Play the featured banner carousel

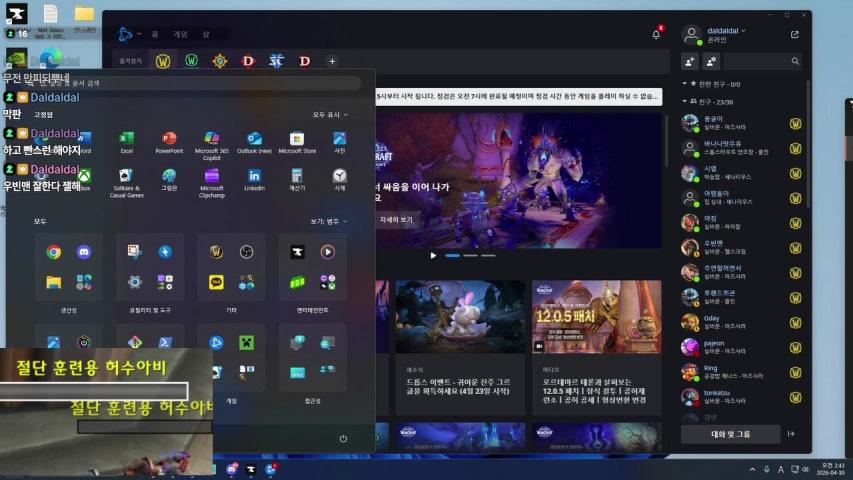pos(433,255)
